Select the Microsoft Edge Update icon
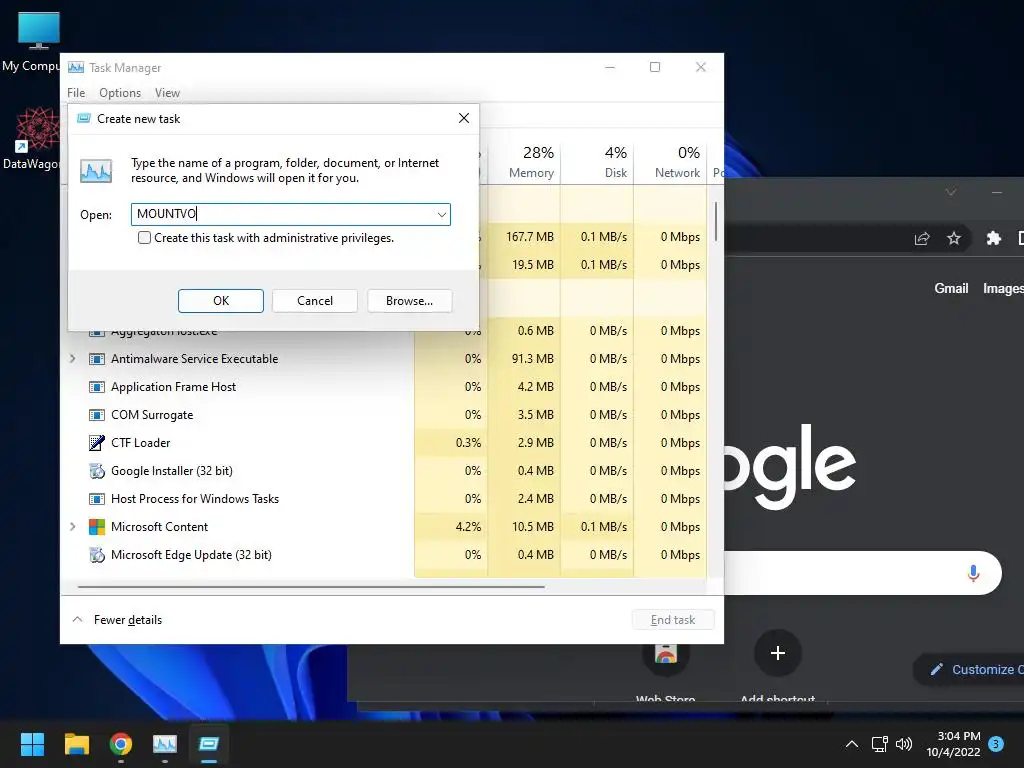 point(97,555)
